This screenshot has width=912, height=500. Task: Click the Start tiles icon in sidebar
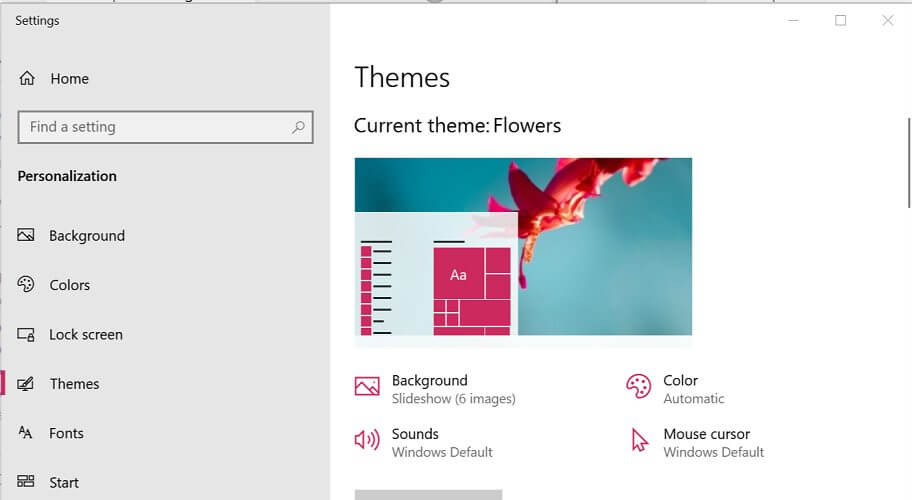coord(26,481)
